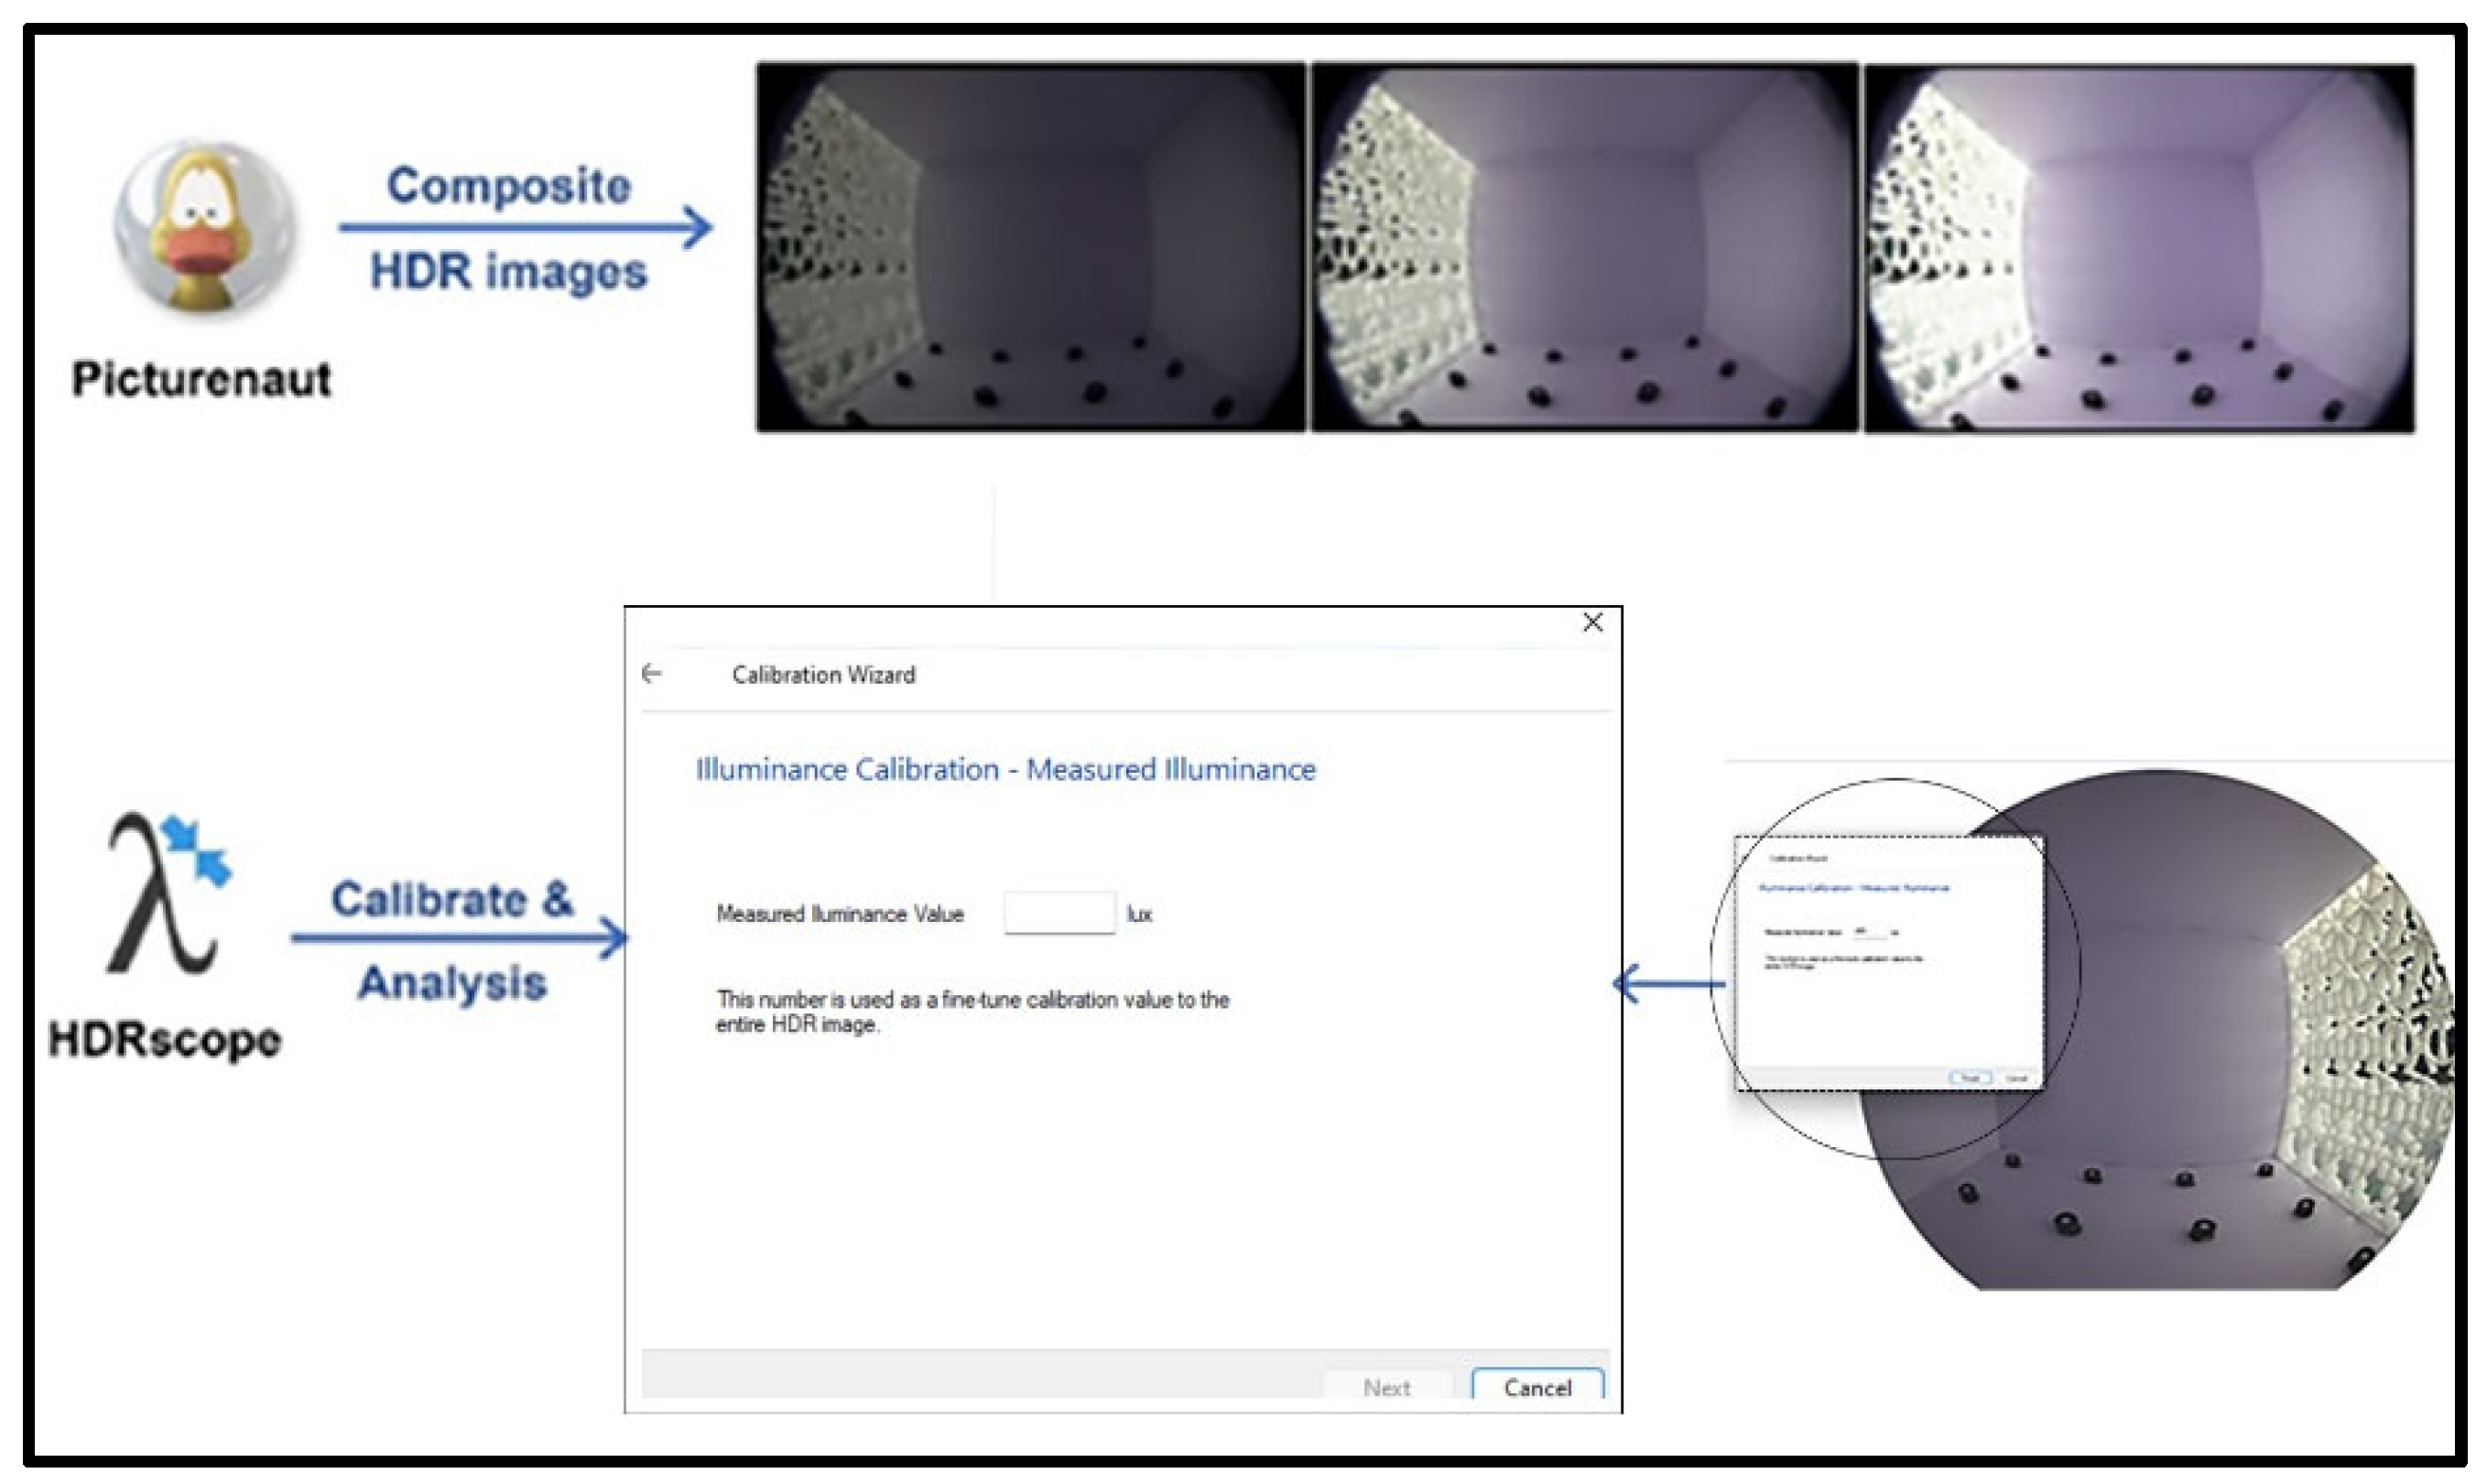The width and height of the screenshot is (2487, 1484).
Task: Click the HDRscope lambda logo icon
Action: click(x=167, y=893)
